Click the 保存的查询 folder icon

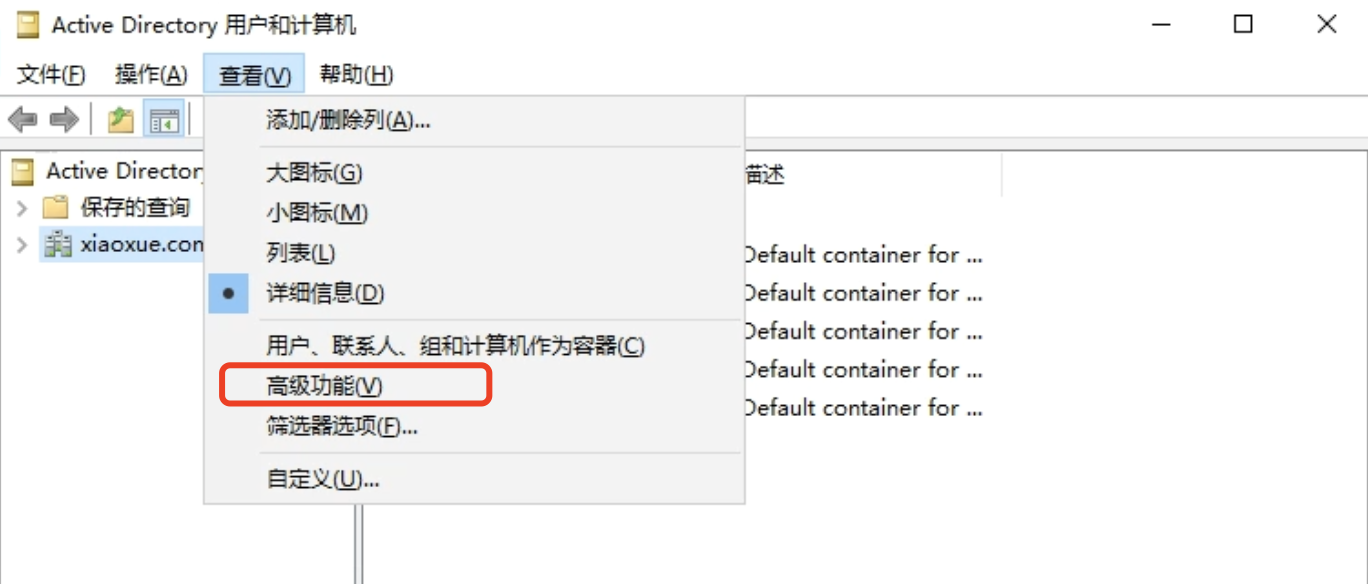(x=55, y=208)
